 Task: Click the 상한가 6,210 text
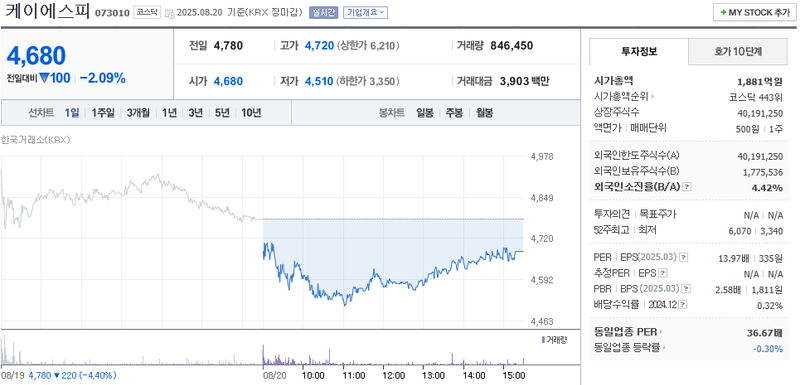[369, 46]
